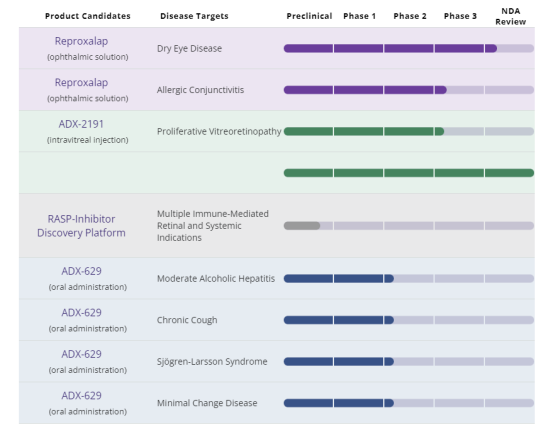Click the Disease Targets column header
This screenshot has width=553, height=438.
tap(194, 16)
